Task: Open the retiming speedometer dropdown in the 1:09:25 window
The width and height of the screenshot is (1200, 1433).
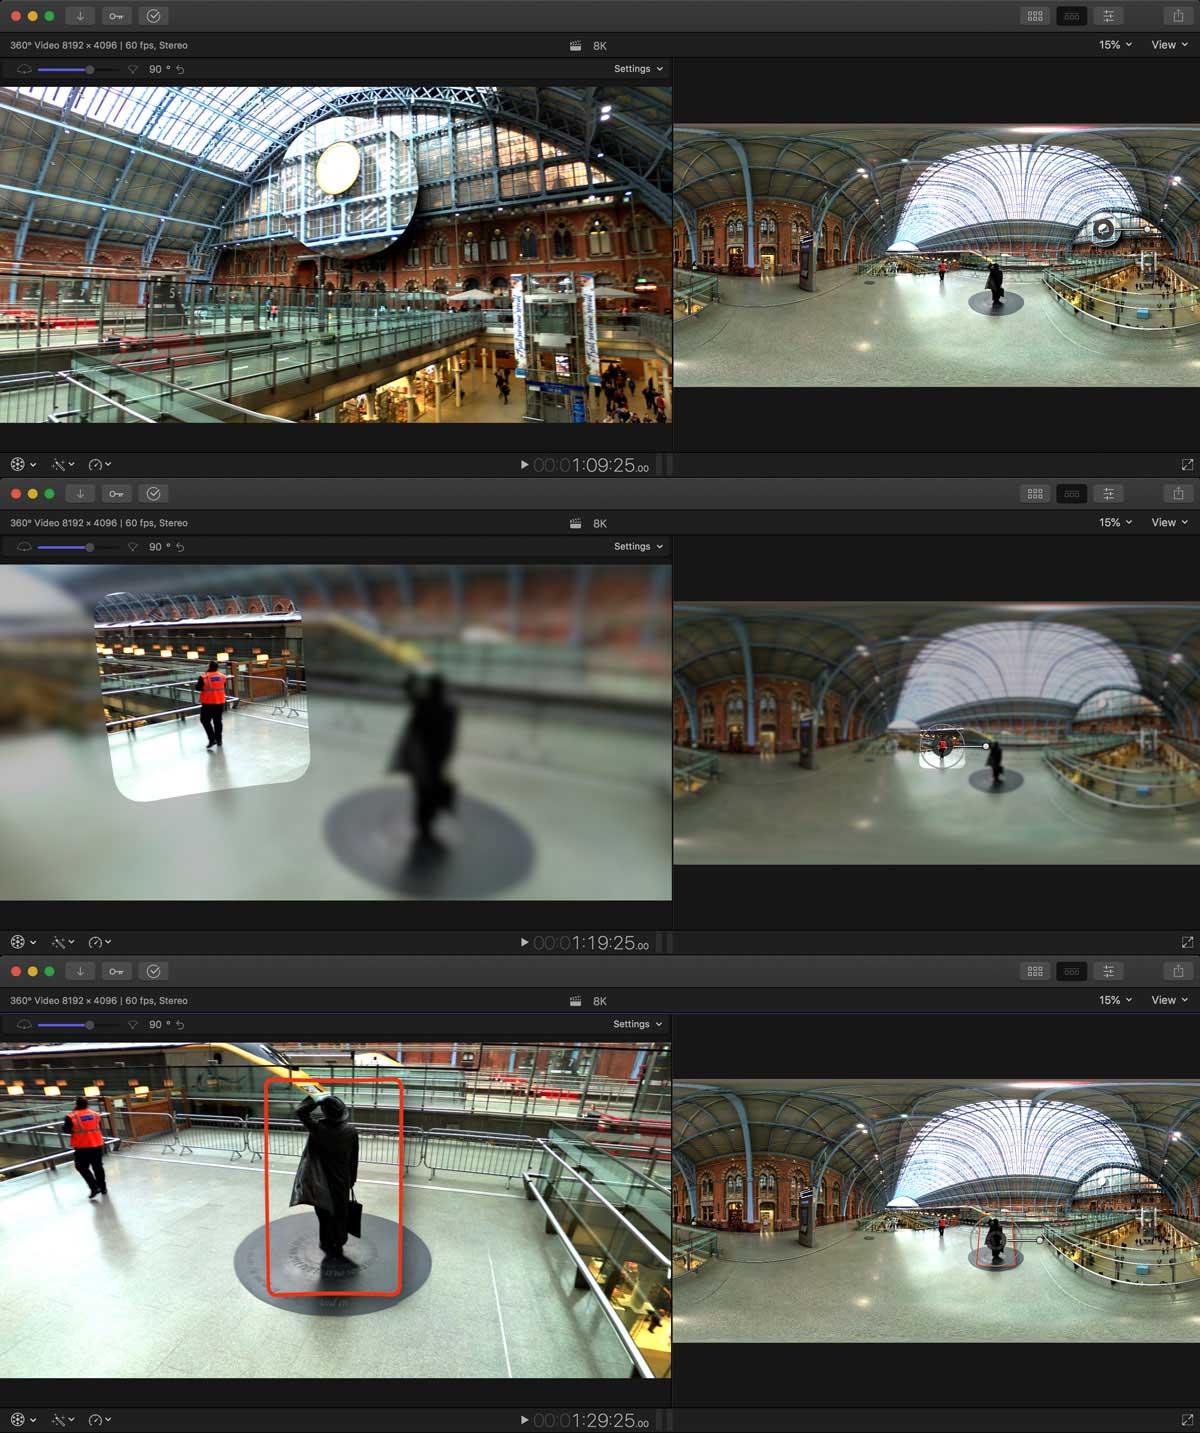Action: [x=99, y=465]
